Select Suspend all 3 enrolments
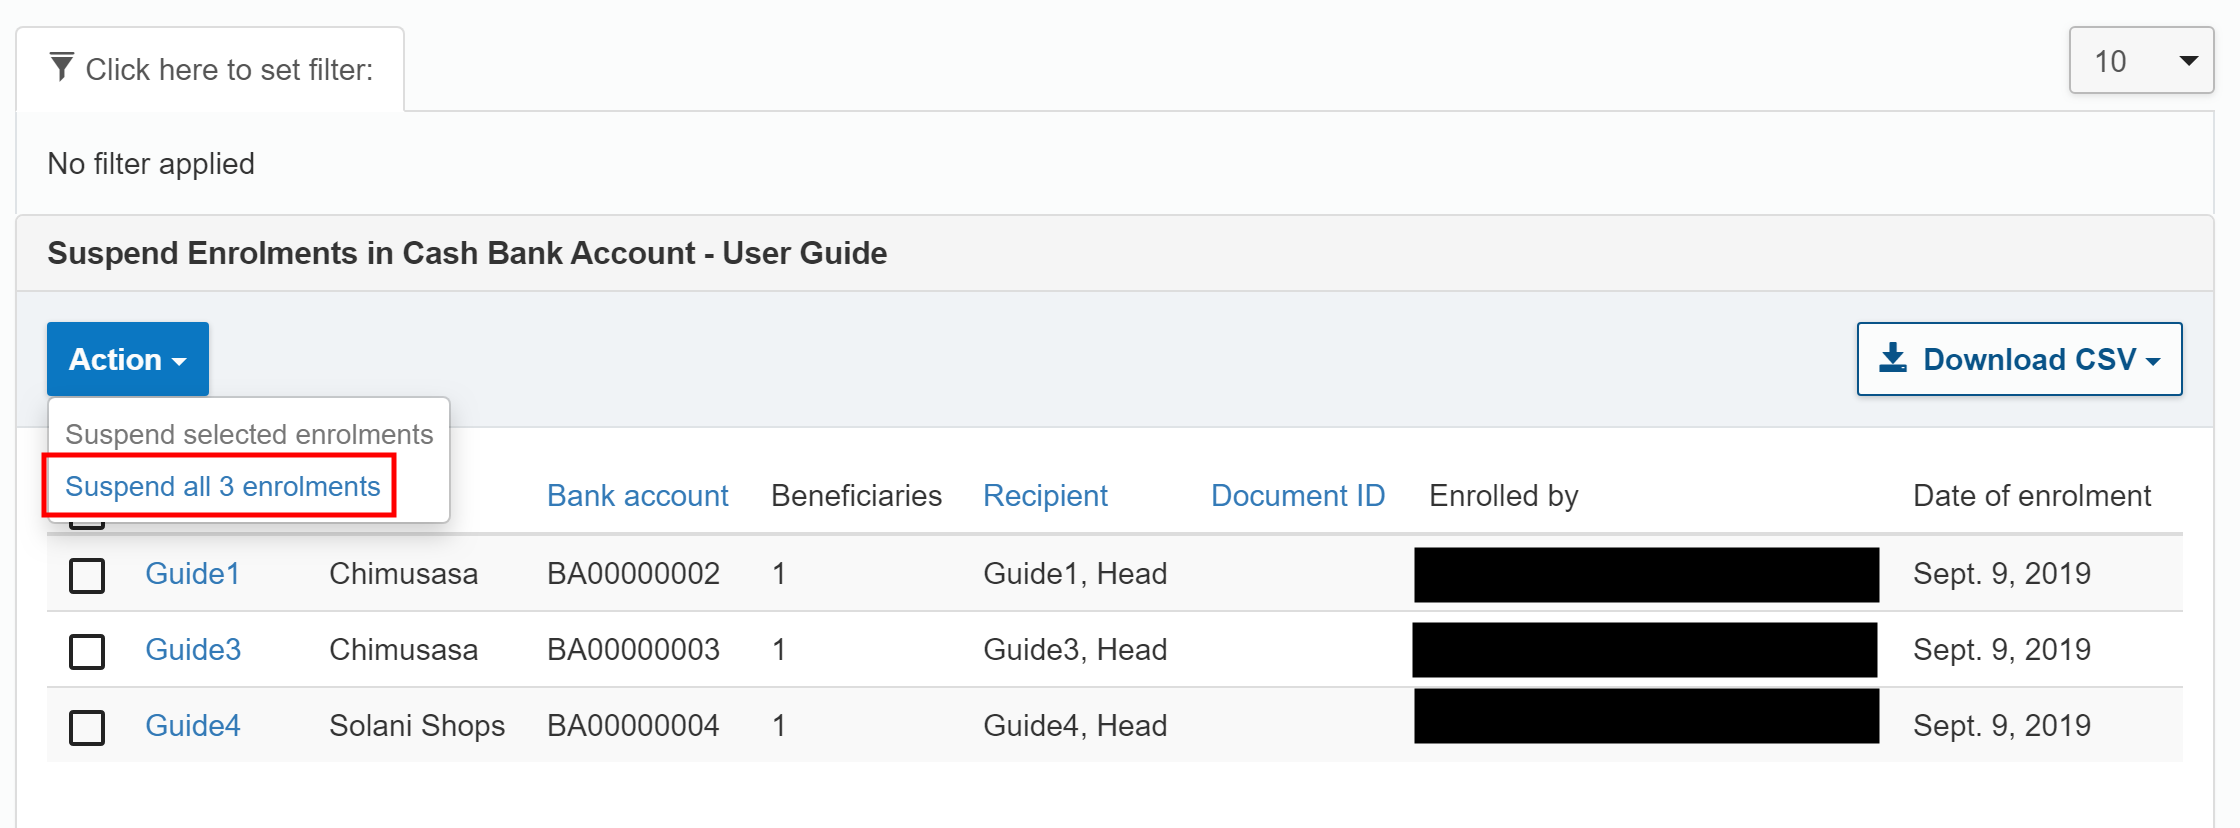This screenshot has height=828, width=2240. pyautogui.click(x=222, y=486)
